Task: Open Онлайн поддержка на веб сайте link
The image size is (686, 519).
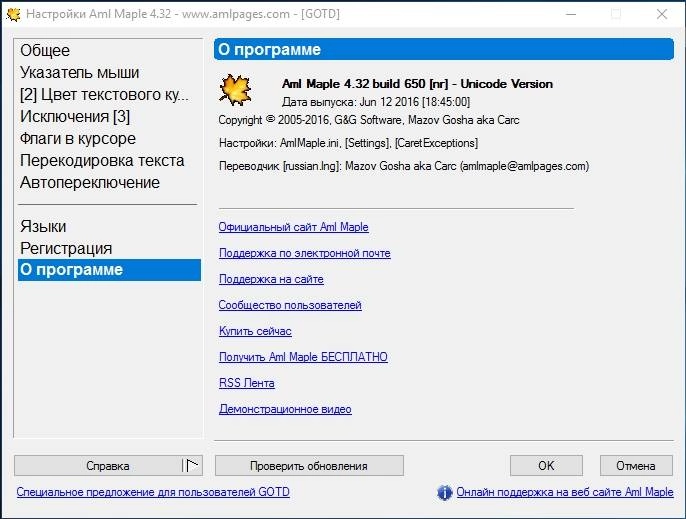Action: (x=565, y=492)
